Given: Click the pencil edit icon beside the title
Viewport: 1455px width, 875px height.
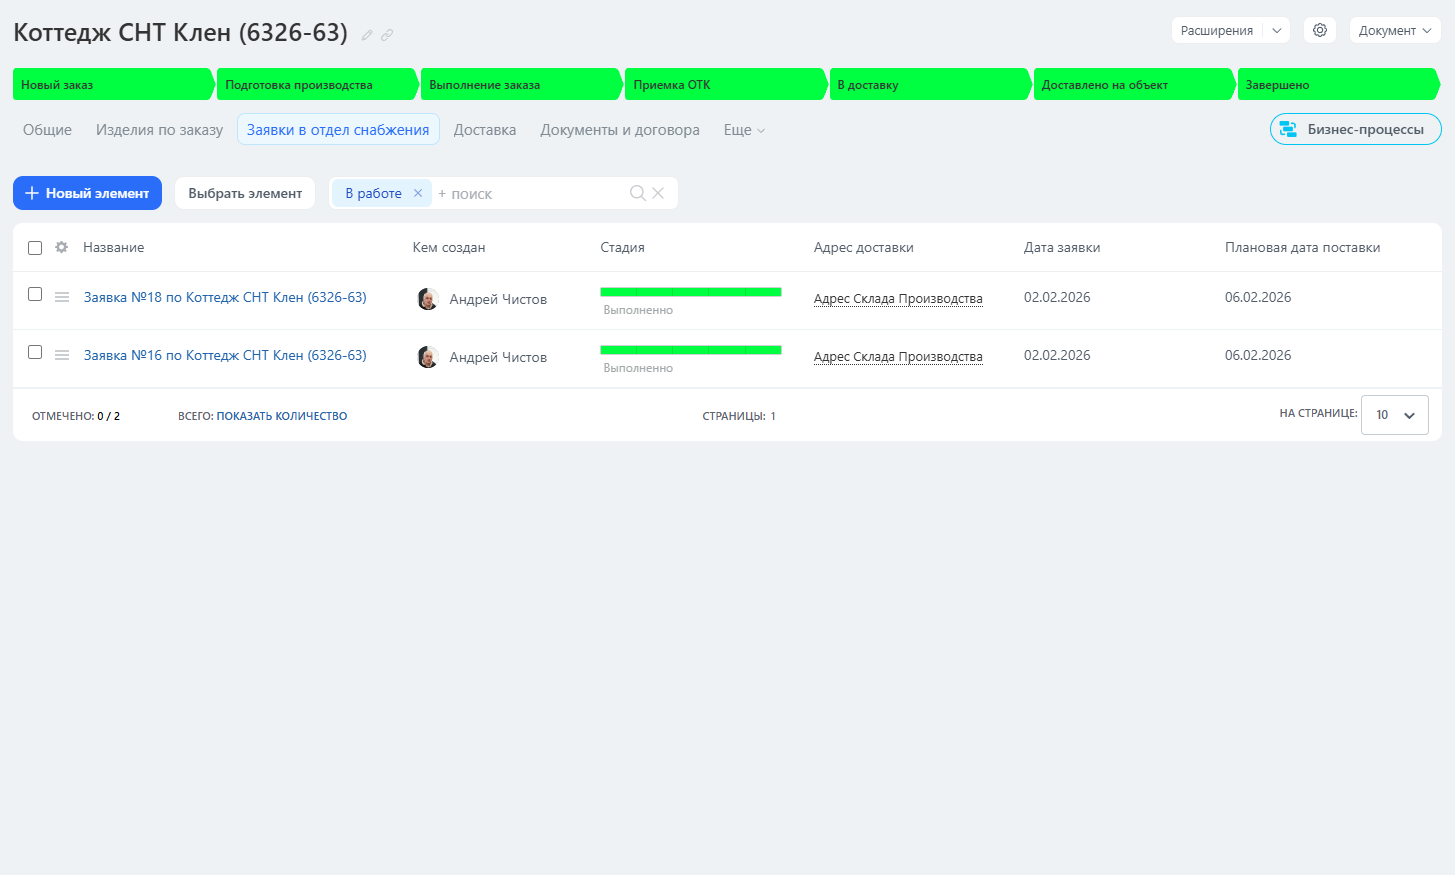Looking at the screenshot, I should (367, 35).
